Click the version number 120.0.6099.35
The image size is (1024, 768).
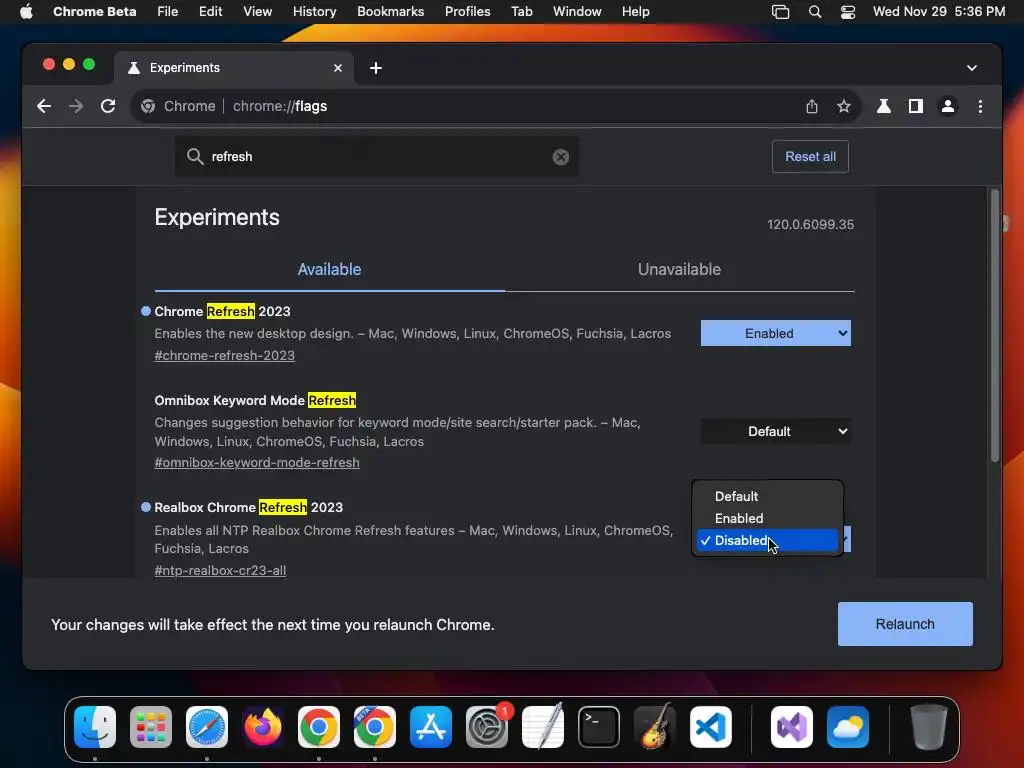(x=810, y=224)
